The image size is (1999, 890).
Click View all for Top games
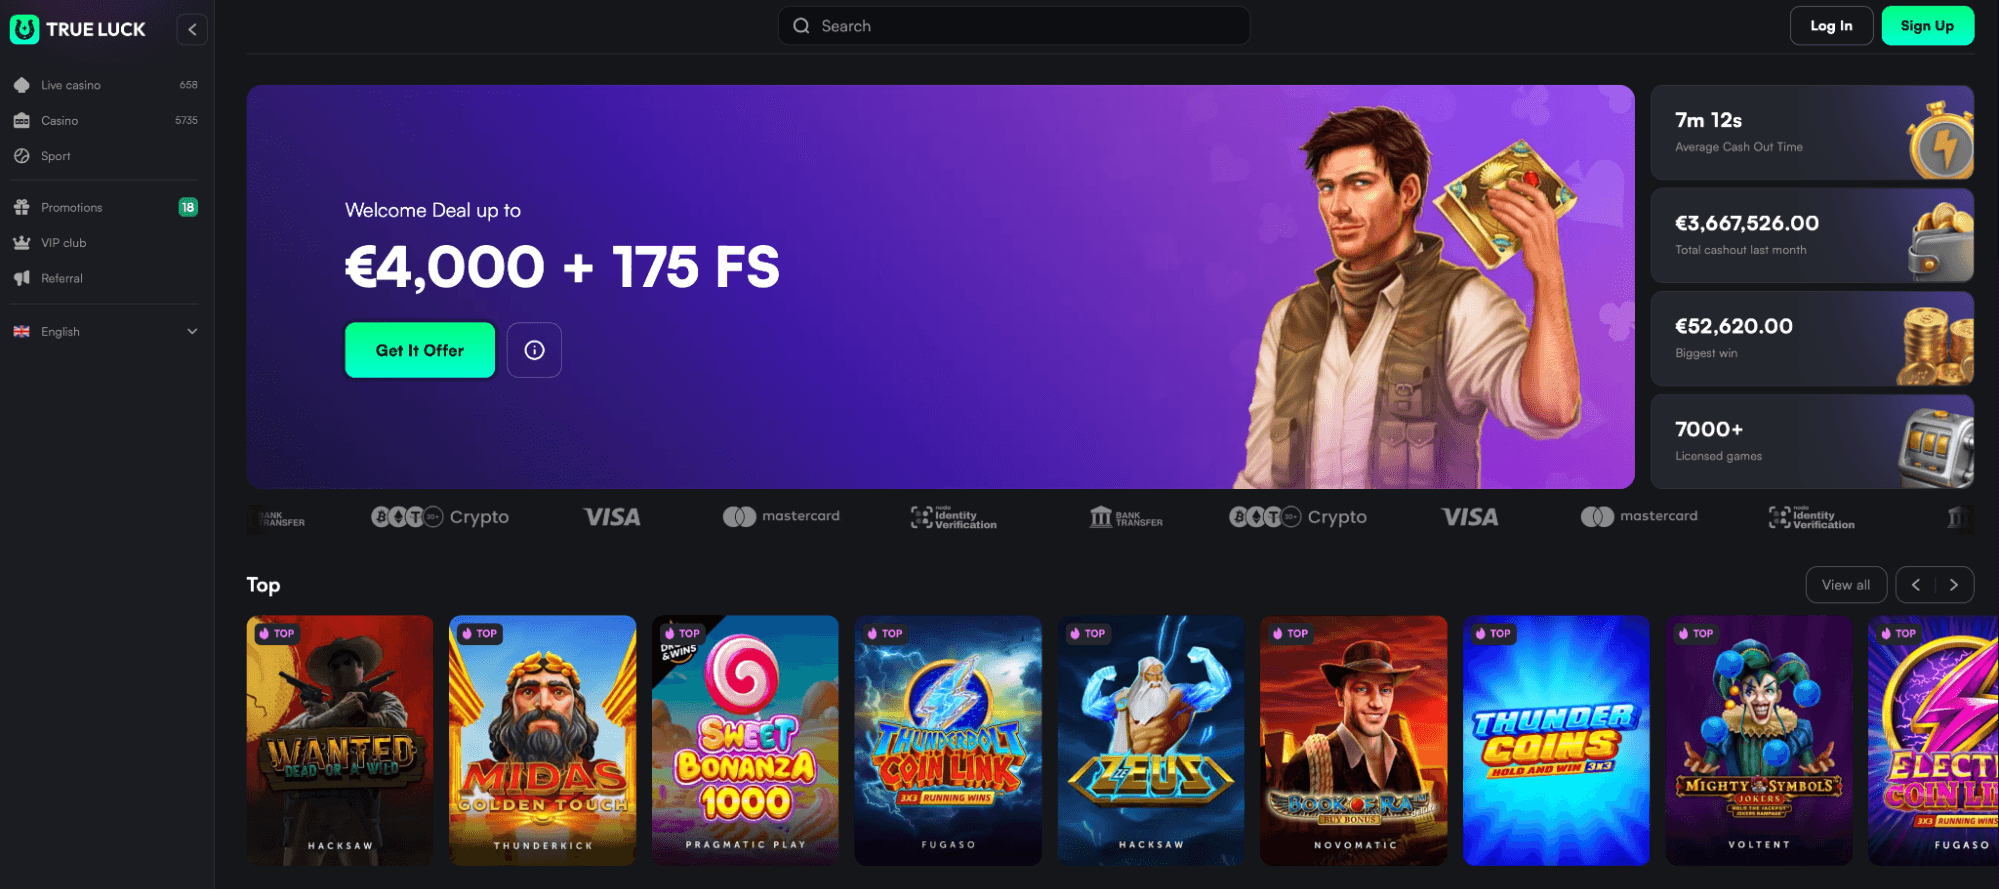coord(1846,585)
